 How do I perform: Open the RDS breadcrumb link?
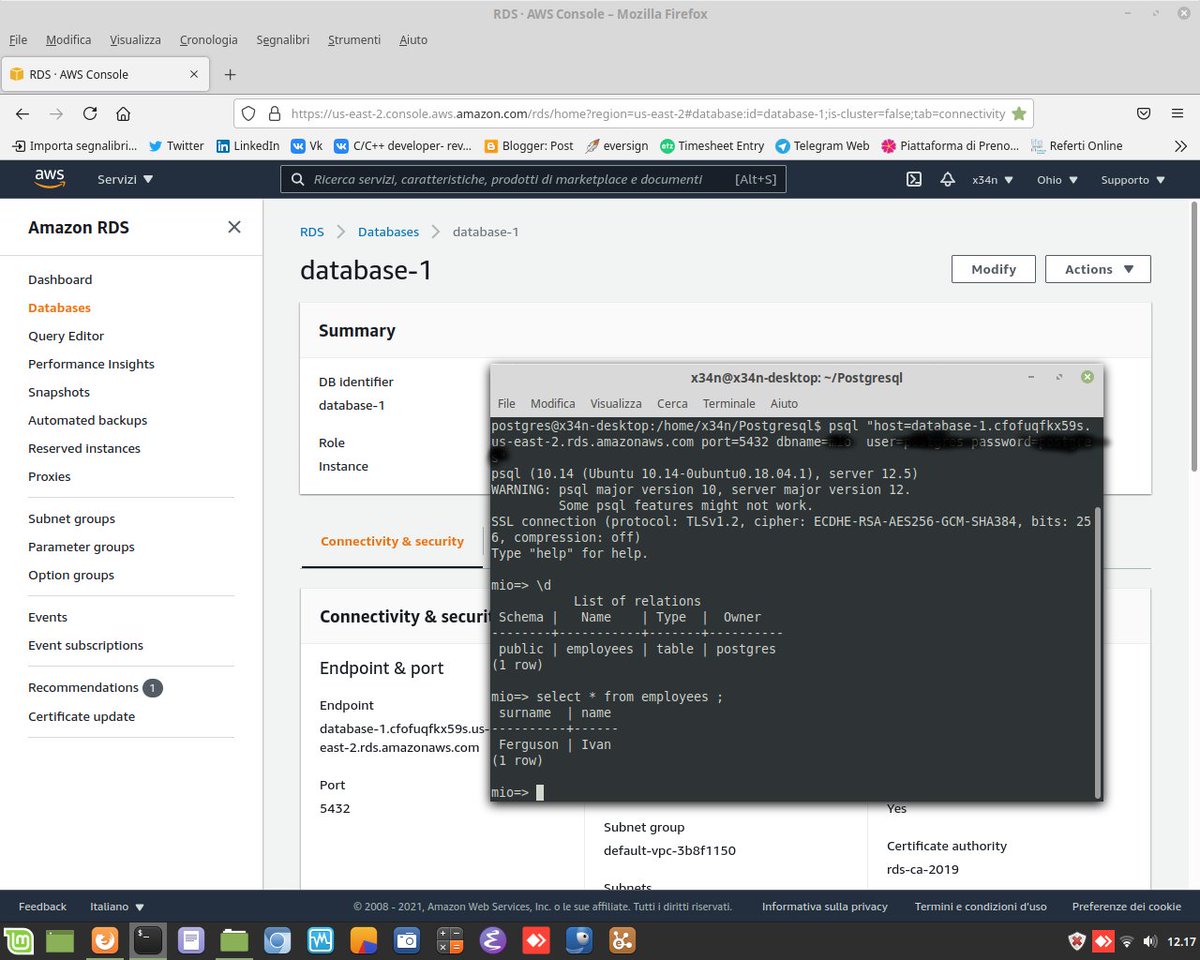(312, 232)
